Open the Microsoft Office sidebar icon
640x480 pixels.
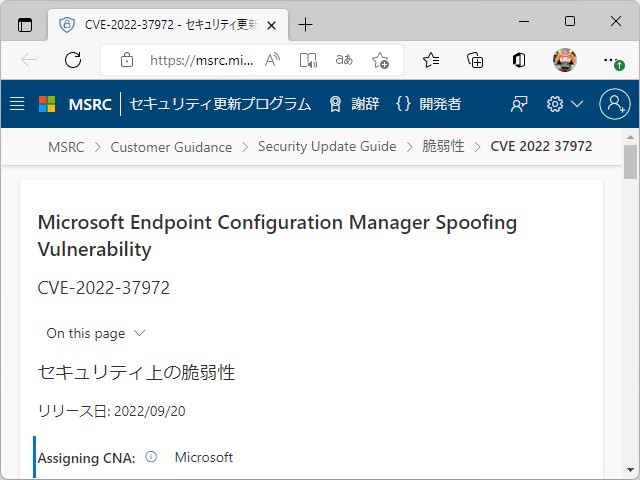click(519, 60)
